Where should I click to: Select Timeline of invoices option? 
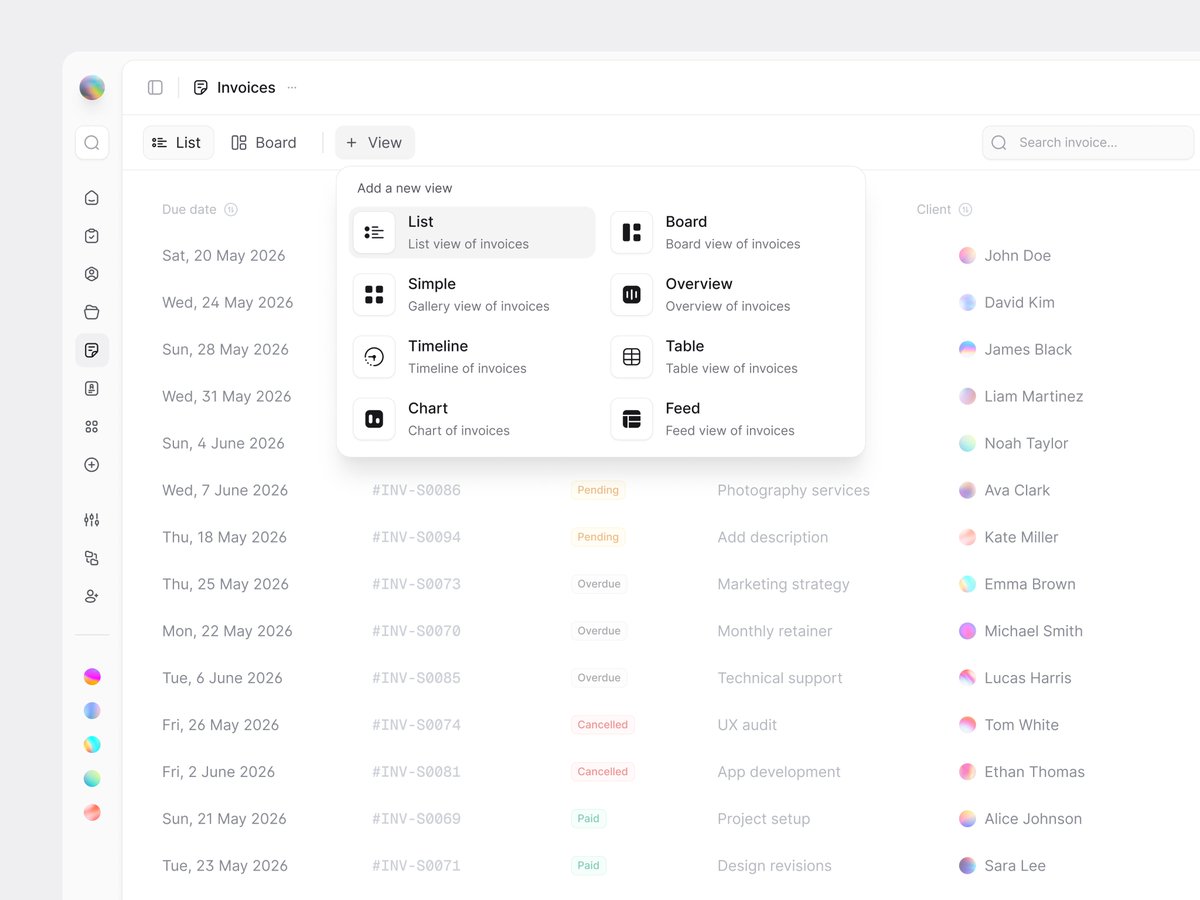click(472, 357)
